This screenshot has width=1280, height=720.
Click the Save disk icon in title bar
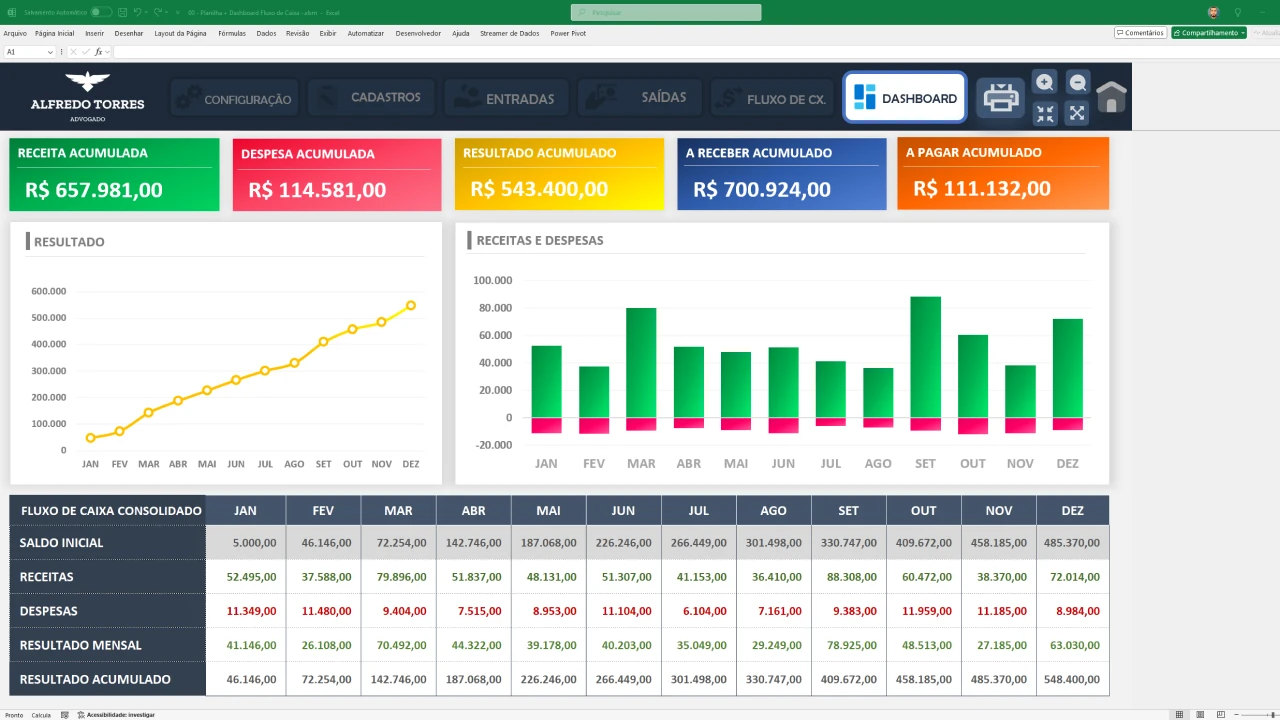coord(121,13)
